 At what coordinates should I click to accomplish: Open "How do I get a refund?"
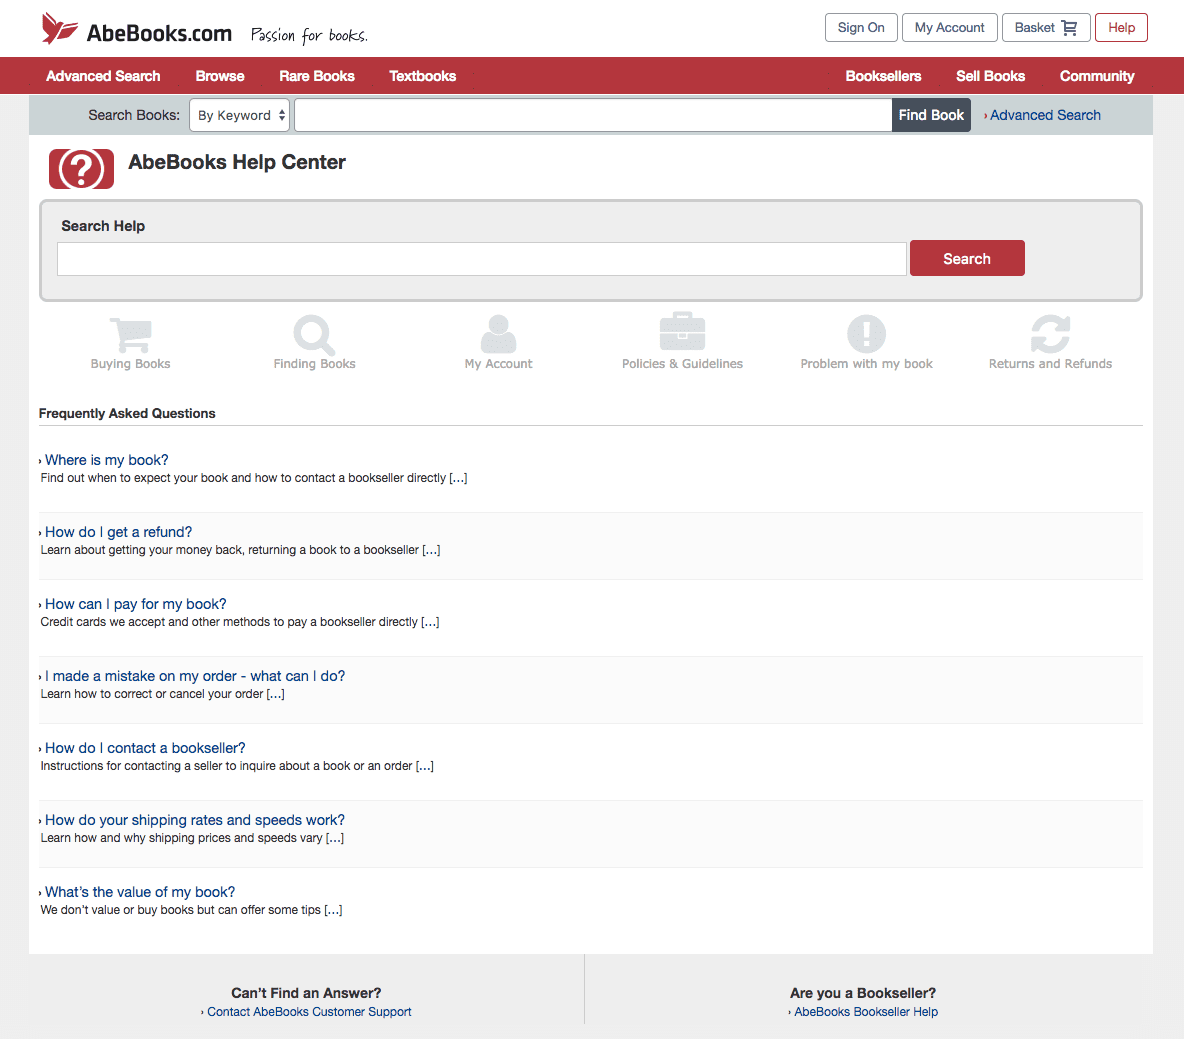coord(119,532)
